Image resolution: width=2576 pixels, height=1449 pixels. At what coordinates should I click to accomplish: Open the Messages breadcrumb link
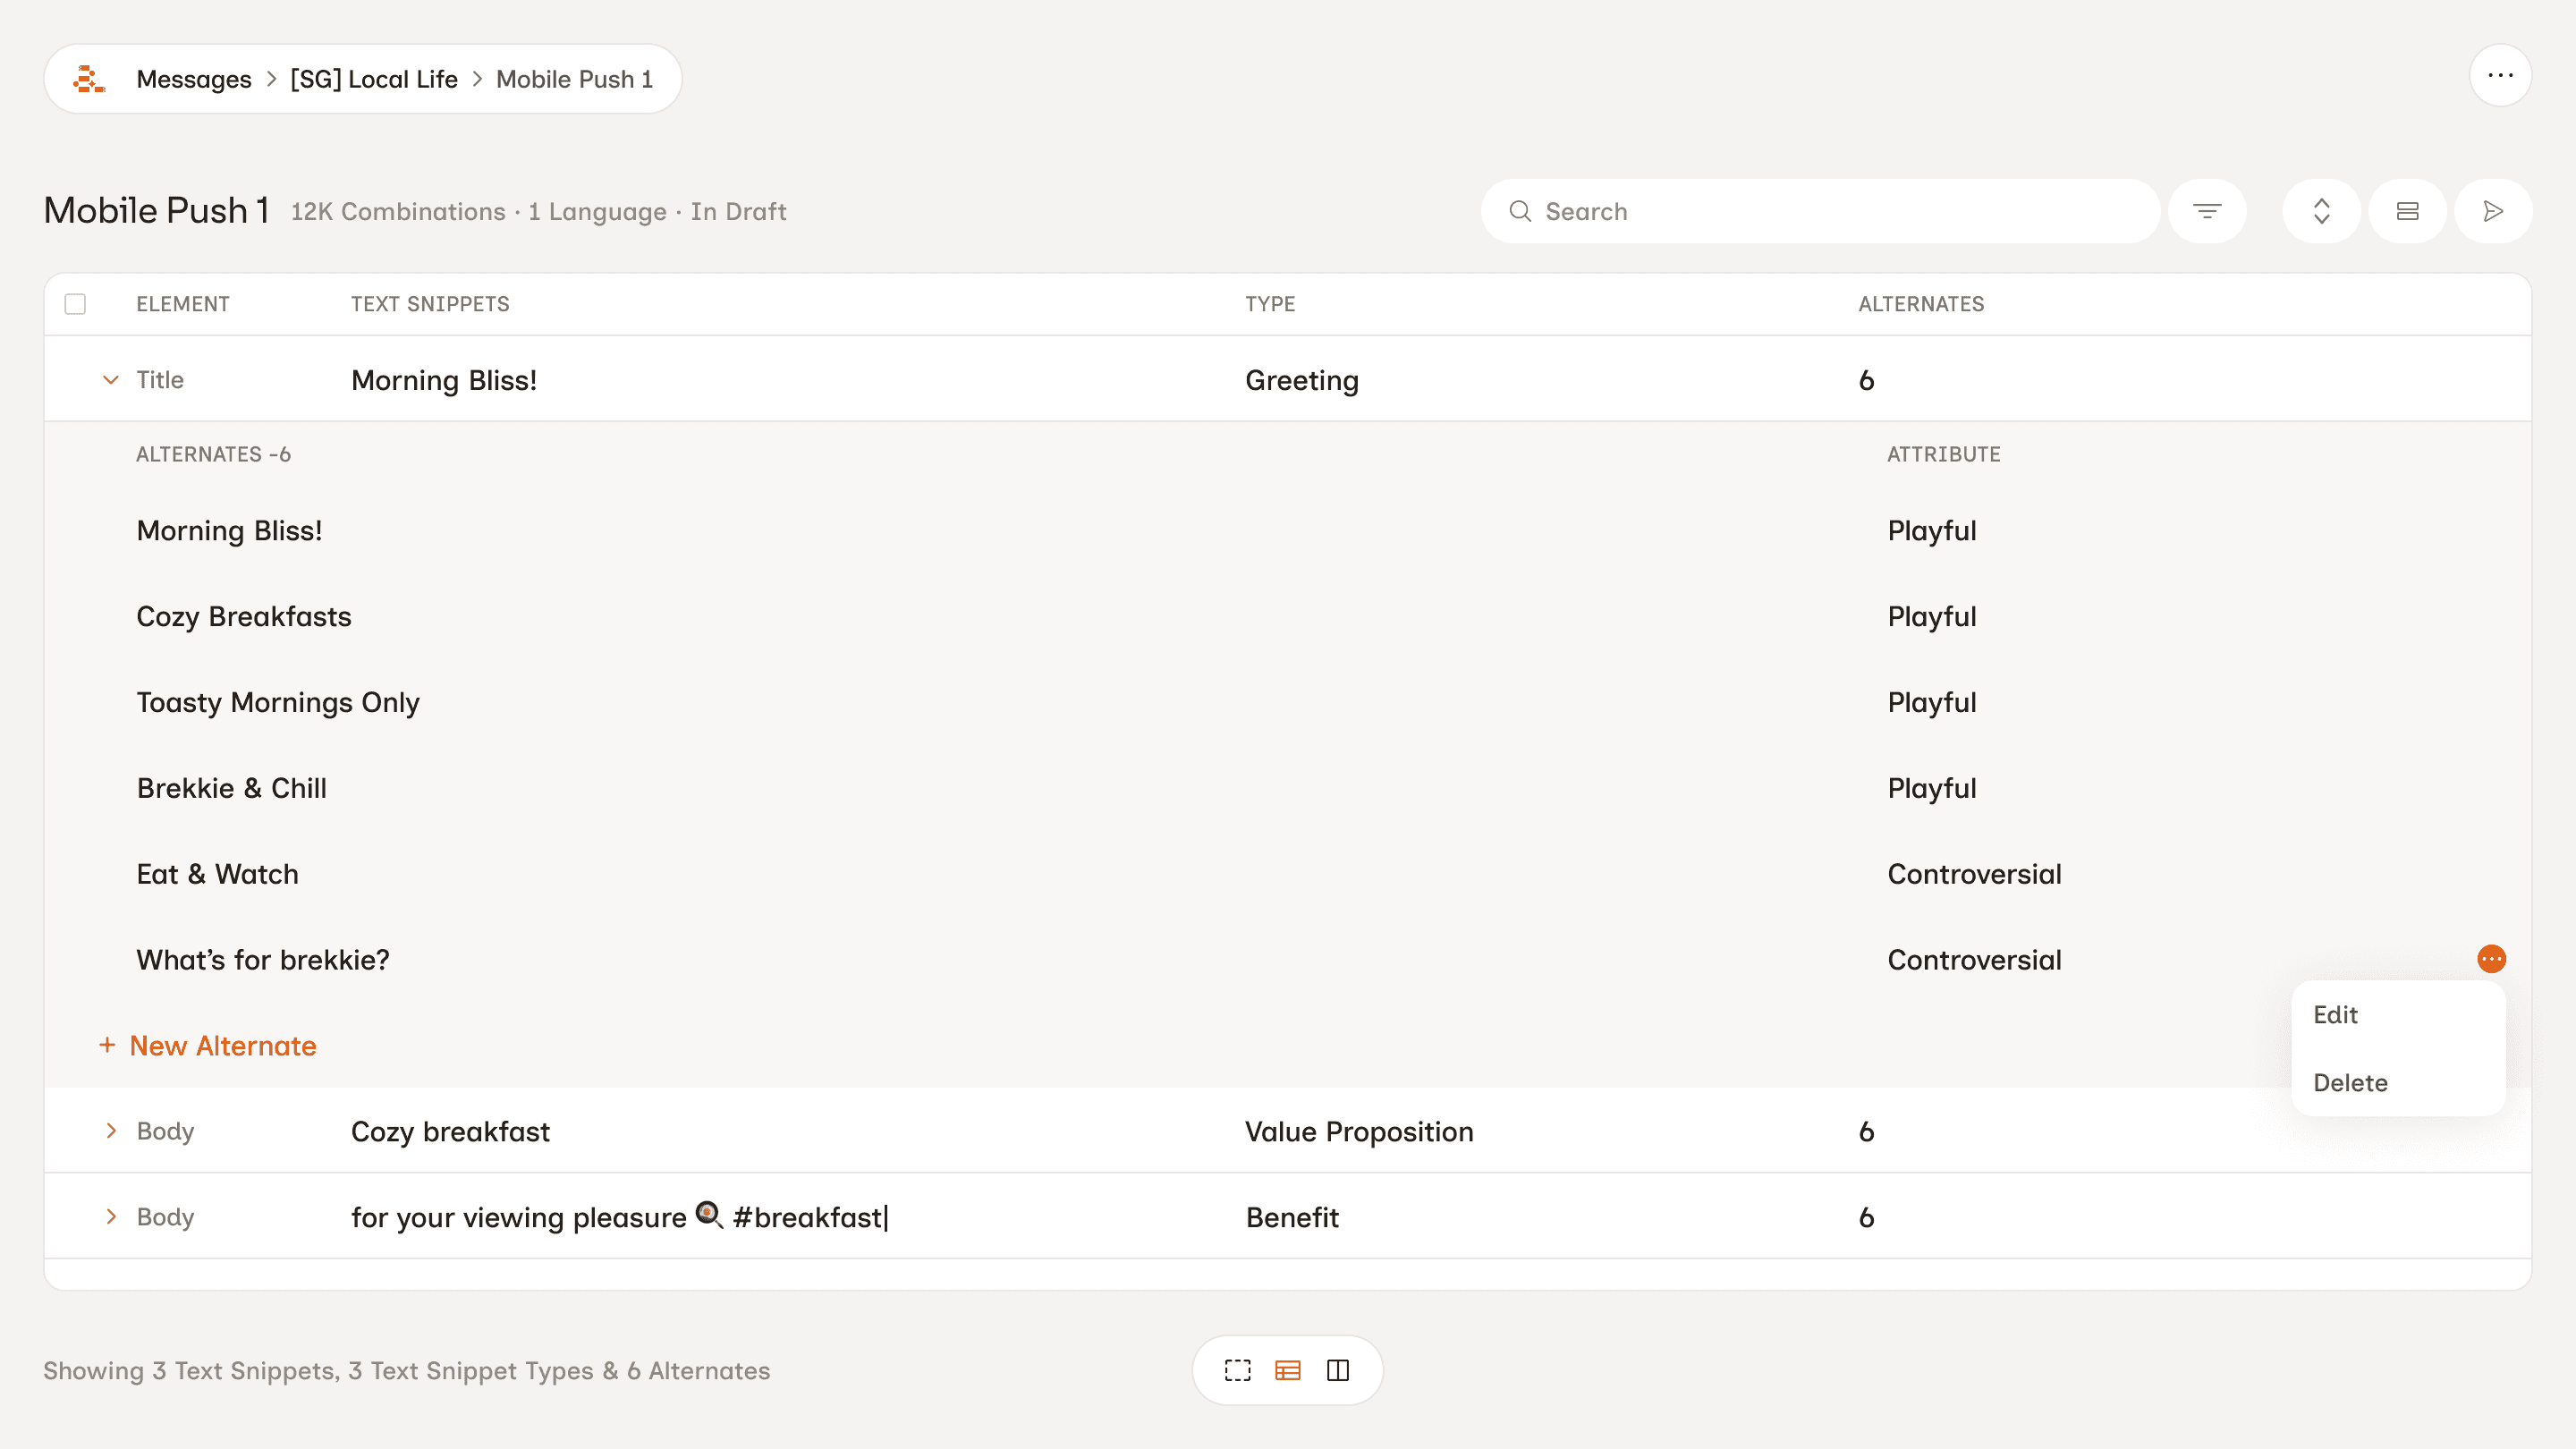pyautogui.click(x=194, y=79)
